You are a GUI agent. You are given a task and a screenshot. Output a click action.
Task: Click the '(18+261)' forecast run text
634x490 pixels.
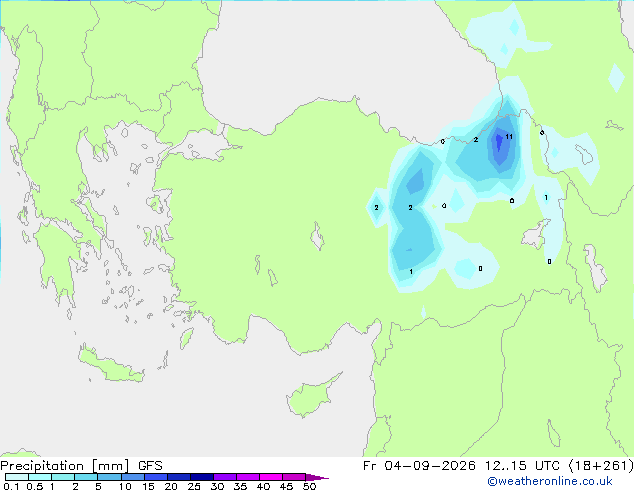(x=601, y=466)
